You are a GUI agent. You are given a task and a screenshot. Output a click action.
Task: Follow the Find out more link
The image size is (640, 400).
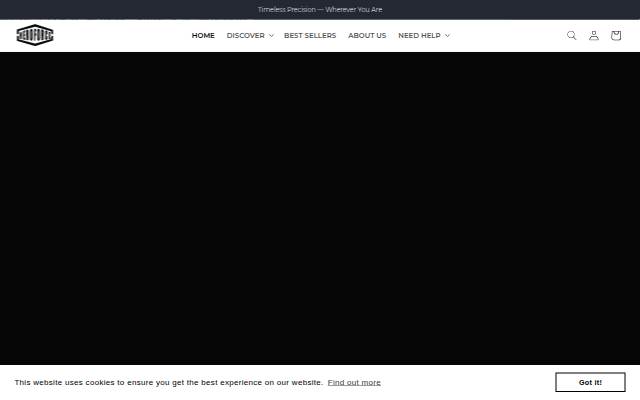tap(354, 382)
